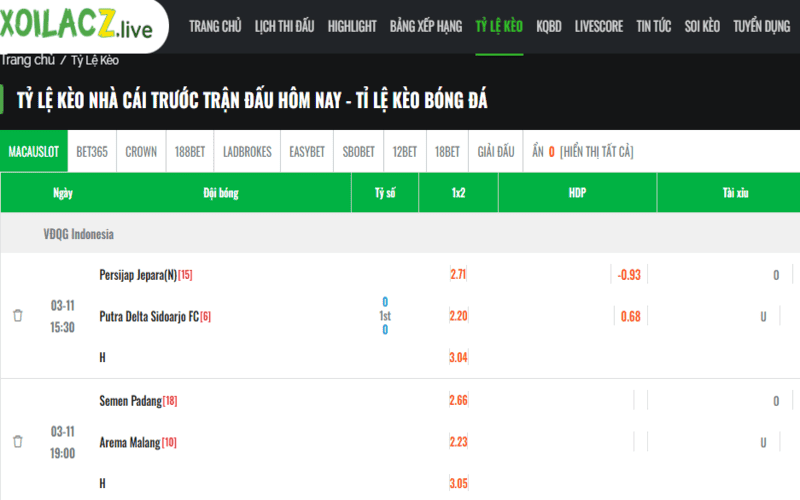Image resolution: width=800 pixels, height=500 pixels.
Task: Switch to the CROWN bookmaker tab
Action: [x=141, y=152]
